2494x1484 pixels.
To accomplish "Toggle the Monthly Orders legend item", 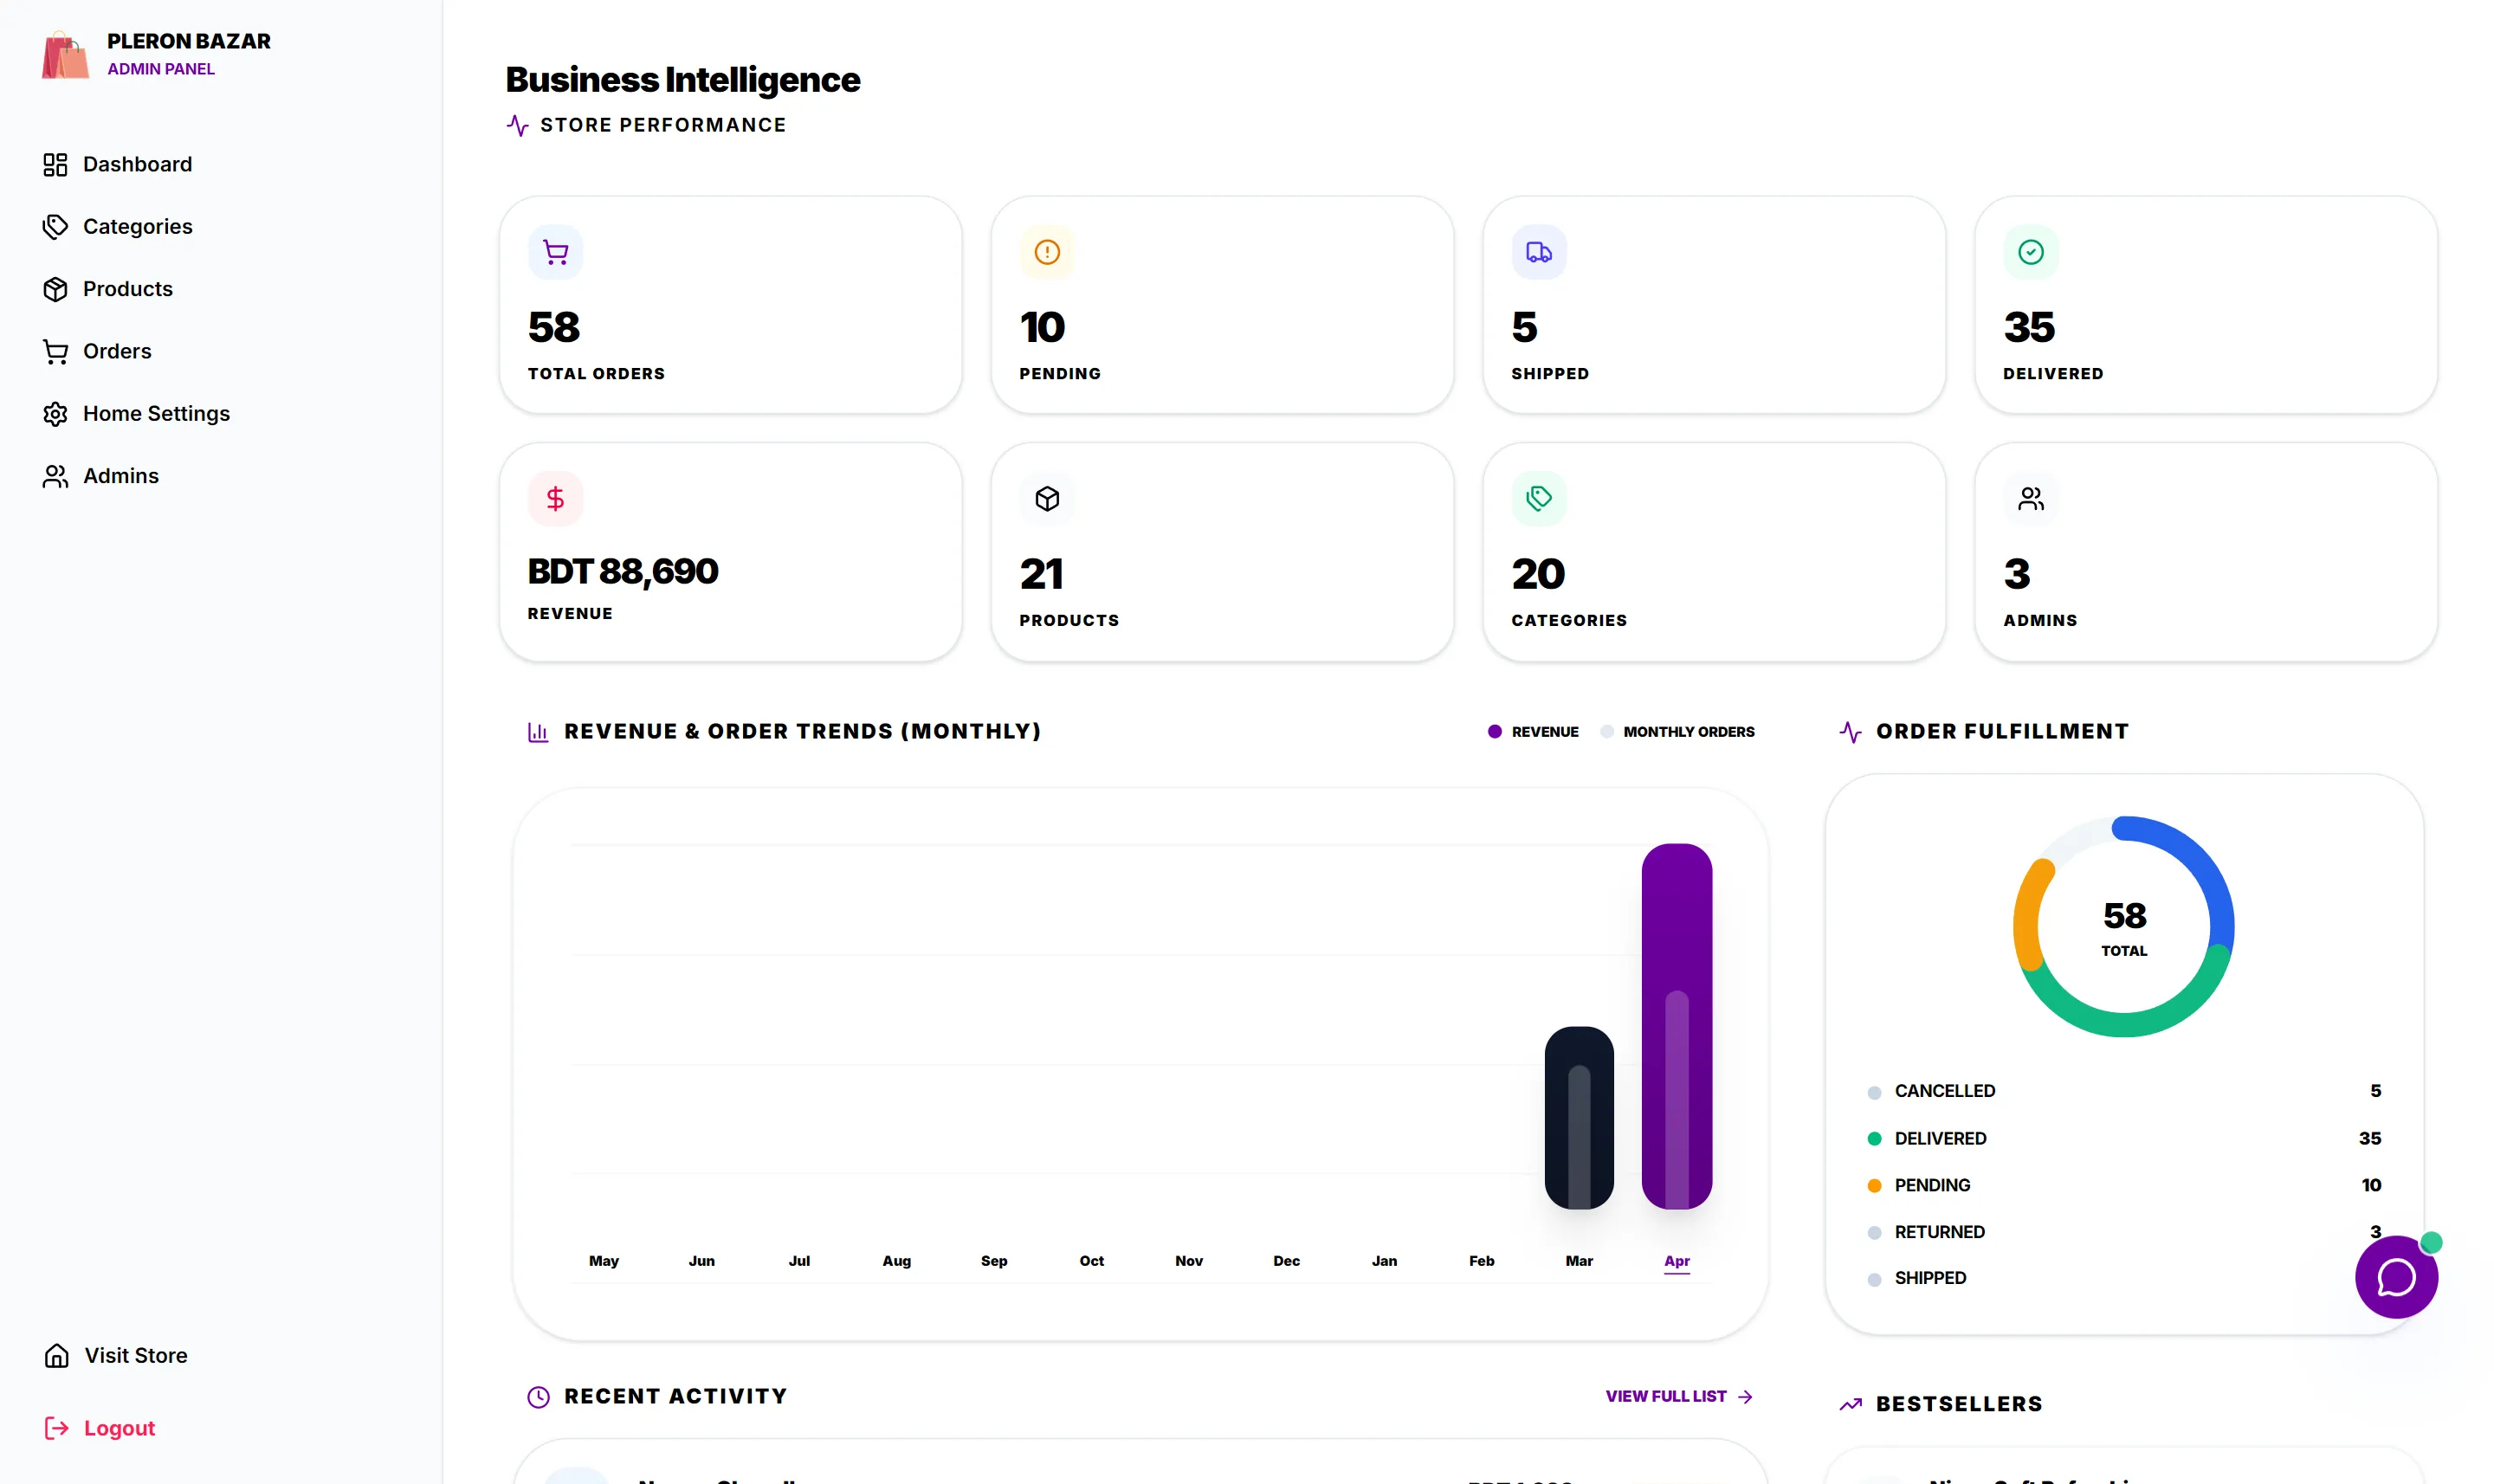I will click(x=1677, y=732).
